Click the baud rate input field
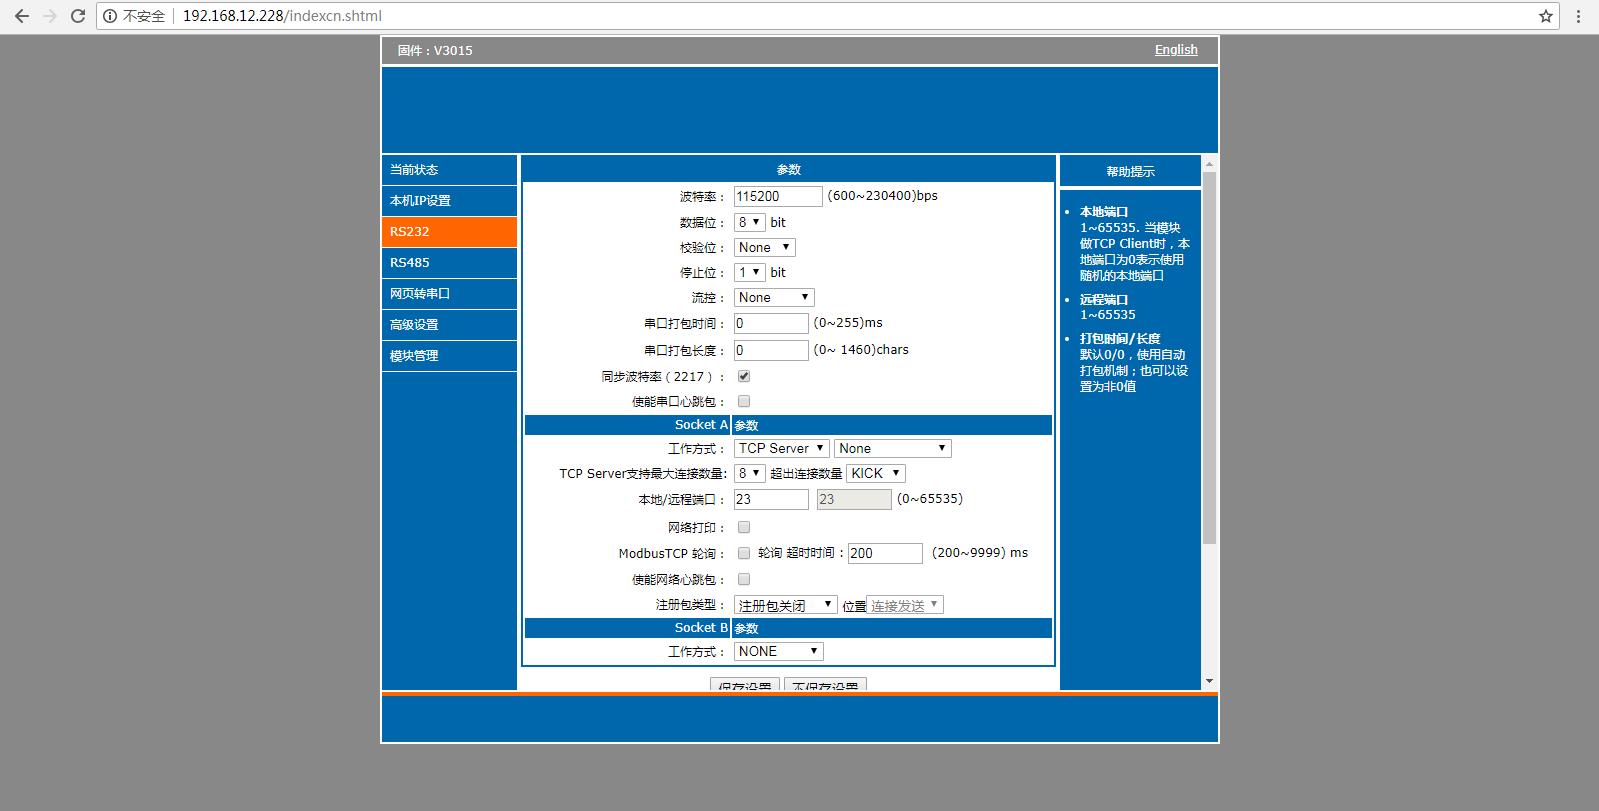 777,196
